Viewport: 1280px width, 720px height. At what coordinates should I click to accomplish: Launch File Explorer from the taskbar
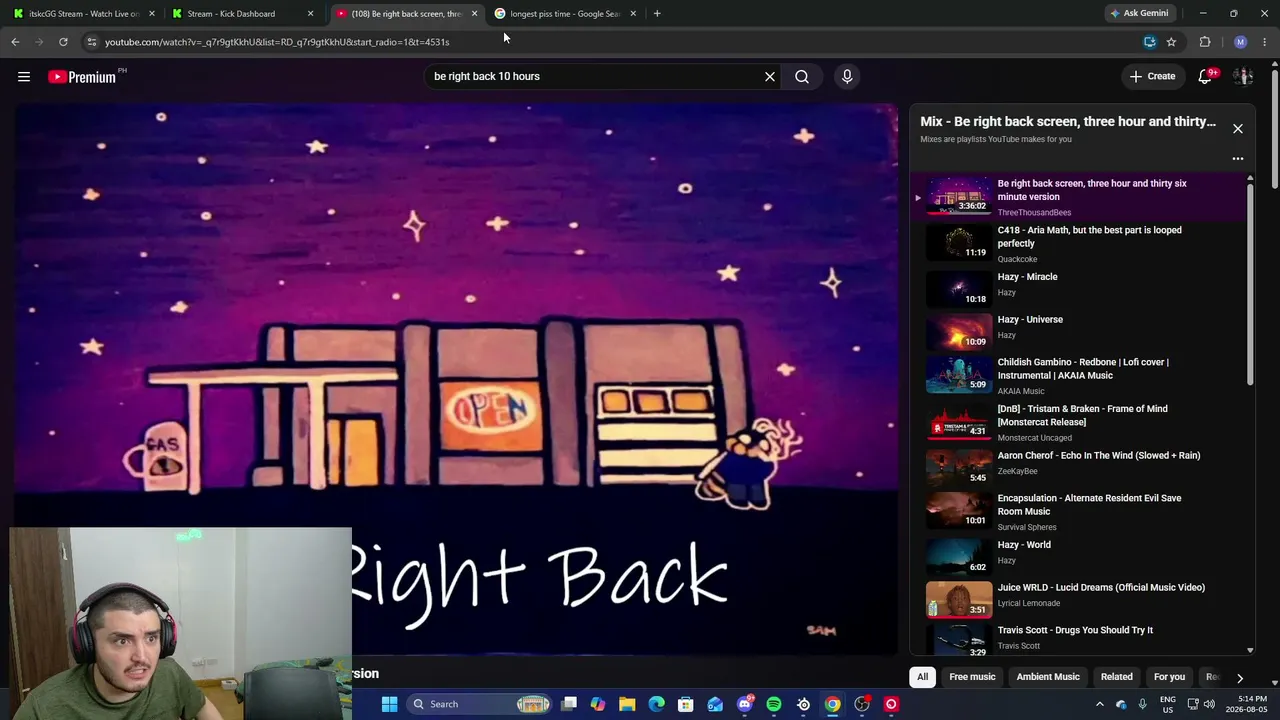(x=627, y=704)
